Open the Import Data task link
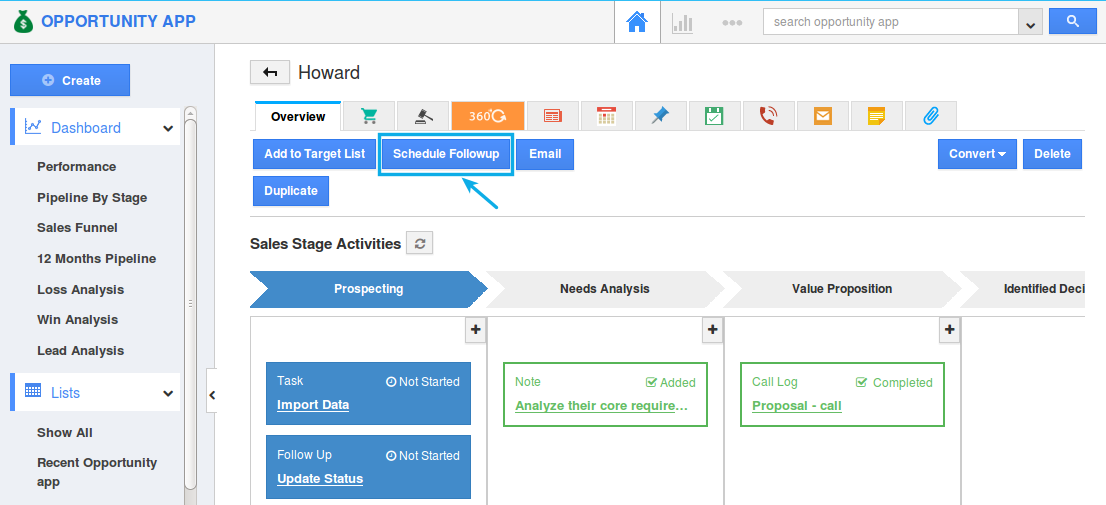 coord(313,405)
